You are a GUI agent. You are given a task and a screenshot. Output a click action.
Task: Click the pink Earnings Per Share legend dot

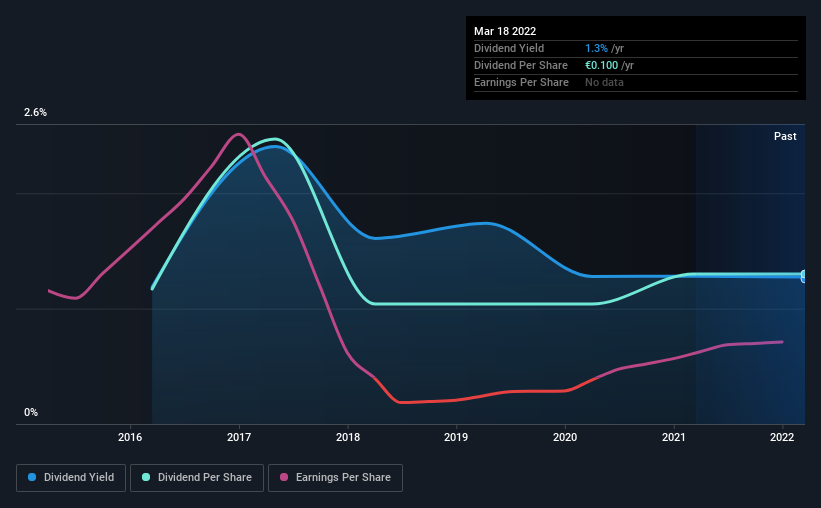pyautogui.click(x=284, y=477)
